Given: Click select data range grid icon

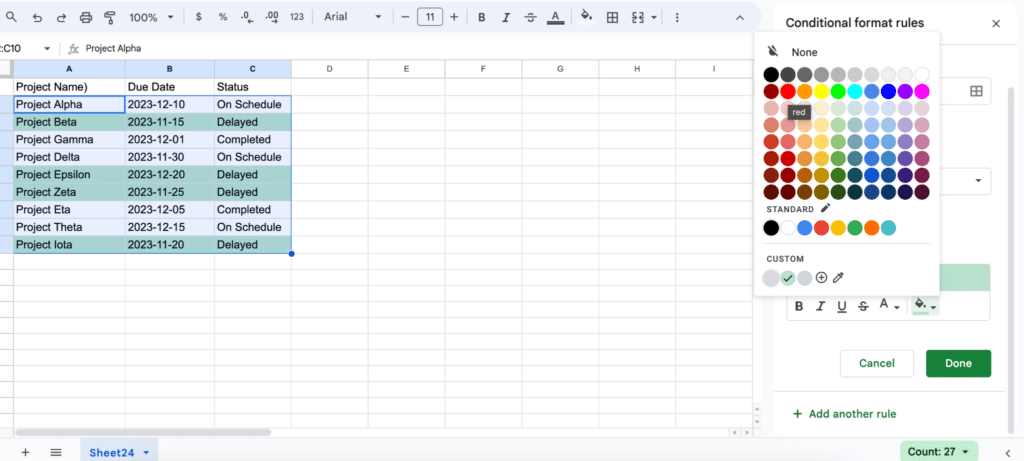Looking at the screenshot, I should [976, 91].
